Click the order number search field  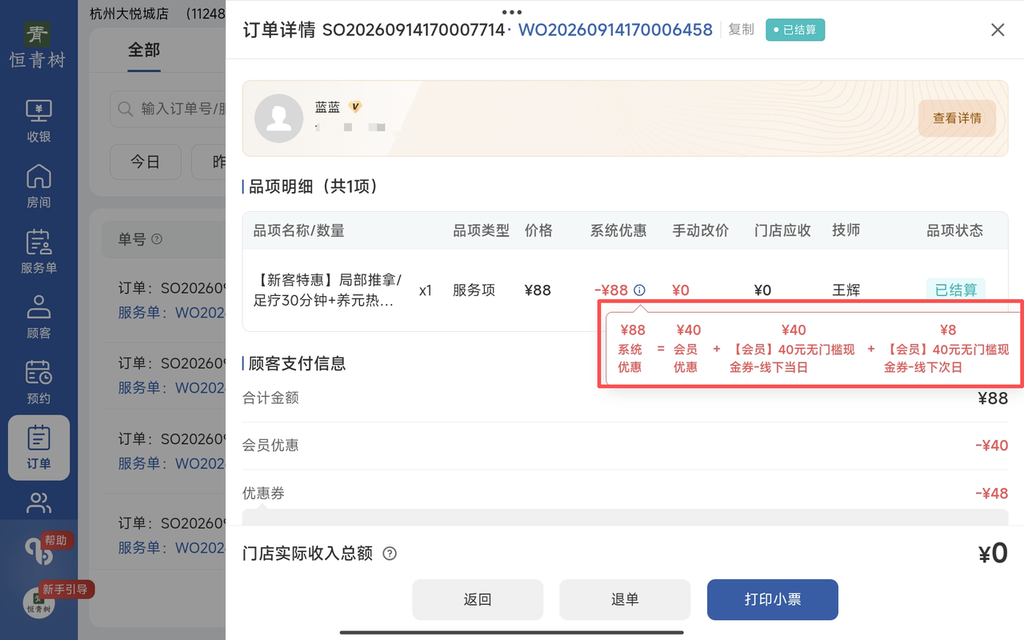point(168,108)
